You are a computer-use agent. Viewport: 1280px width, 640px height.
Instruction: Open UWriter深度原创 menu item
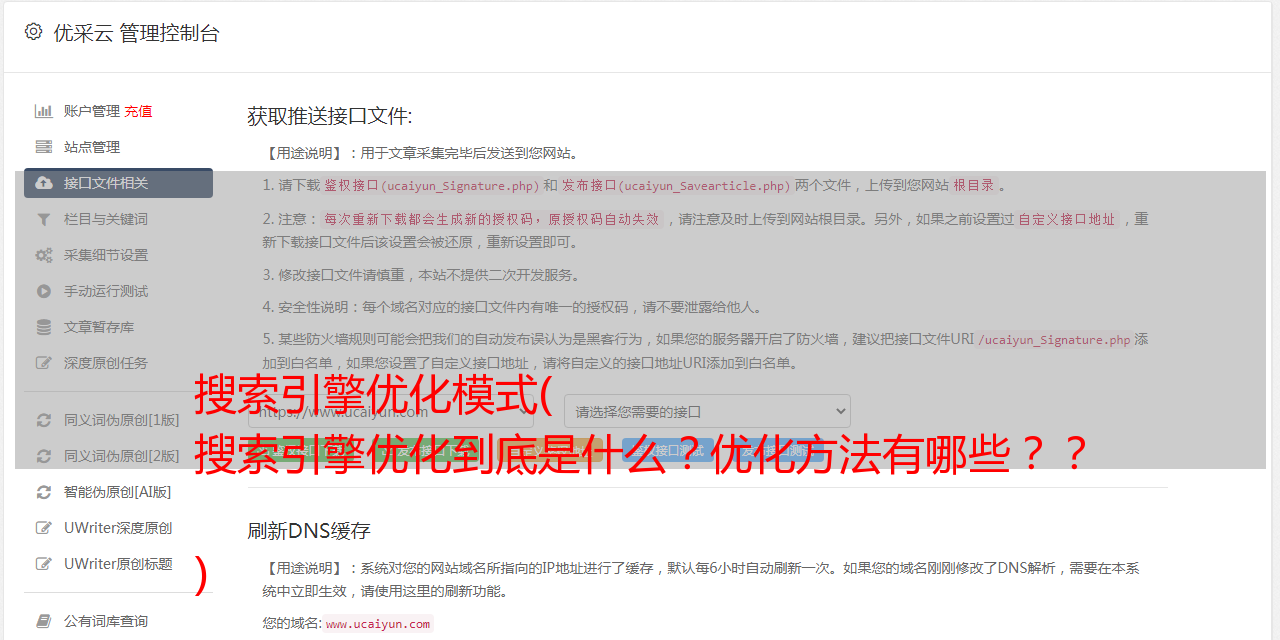pos(118,528)
